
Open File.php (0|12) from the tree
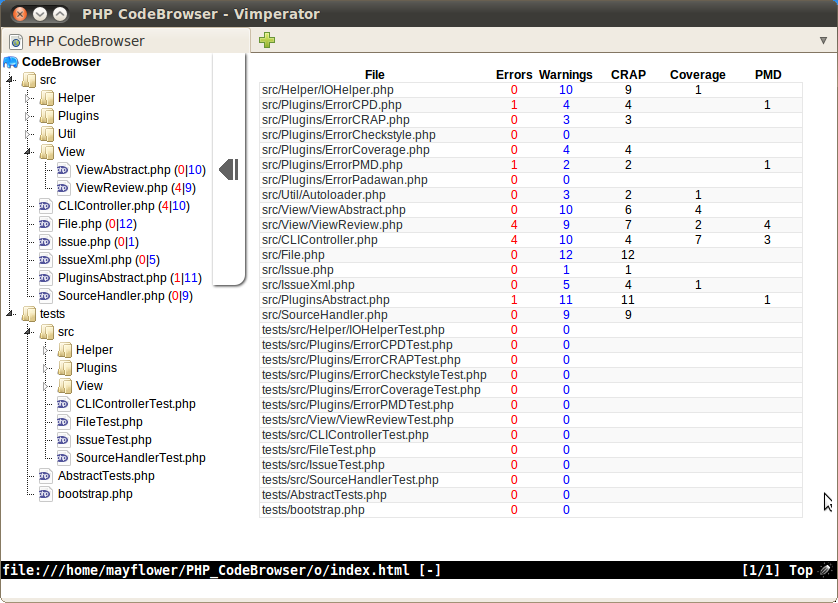click(97, 224)
